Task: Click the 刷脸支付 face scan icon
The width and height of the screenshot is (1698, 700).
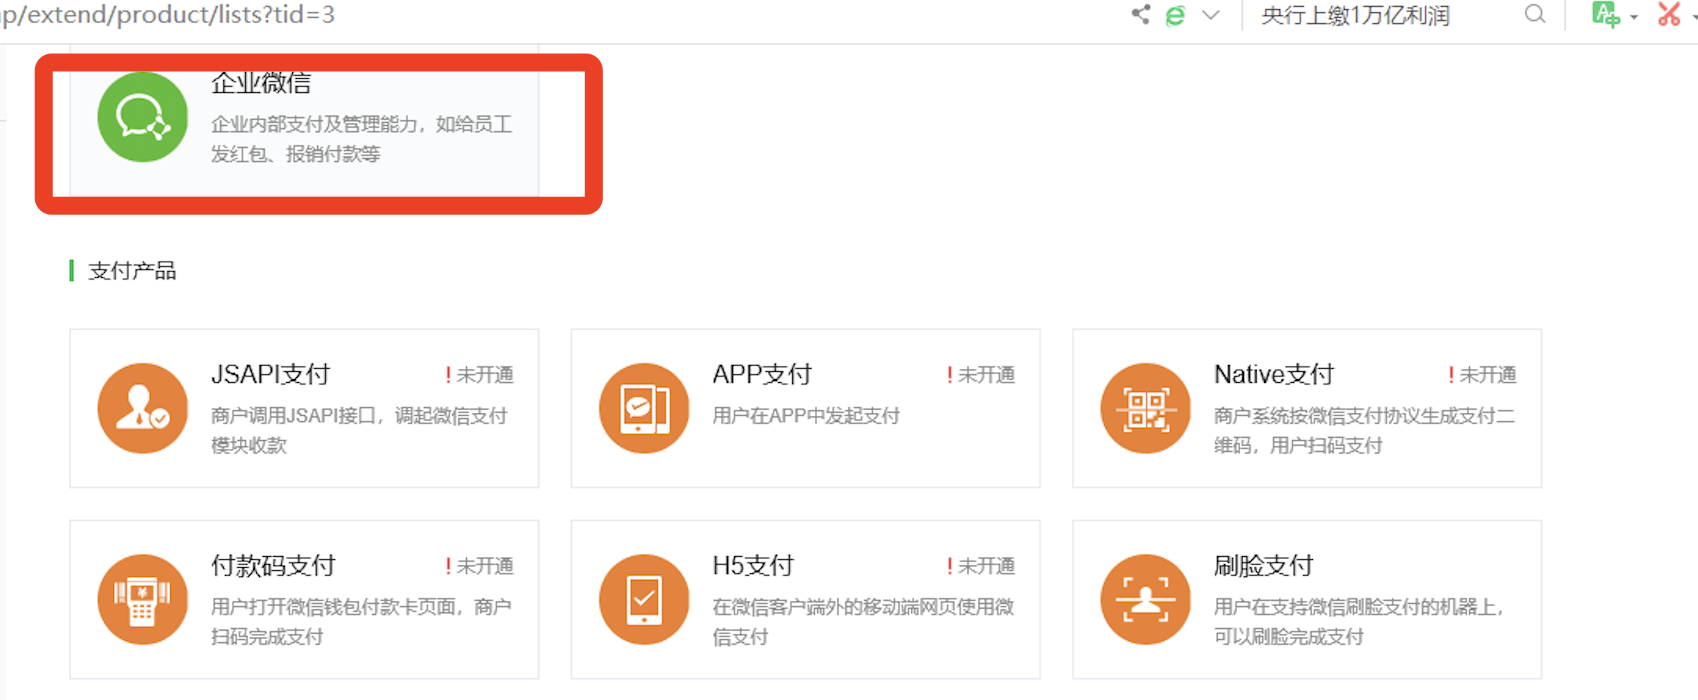Action: 1145,599
